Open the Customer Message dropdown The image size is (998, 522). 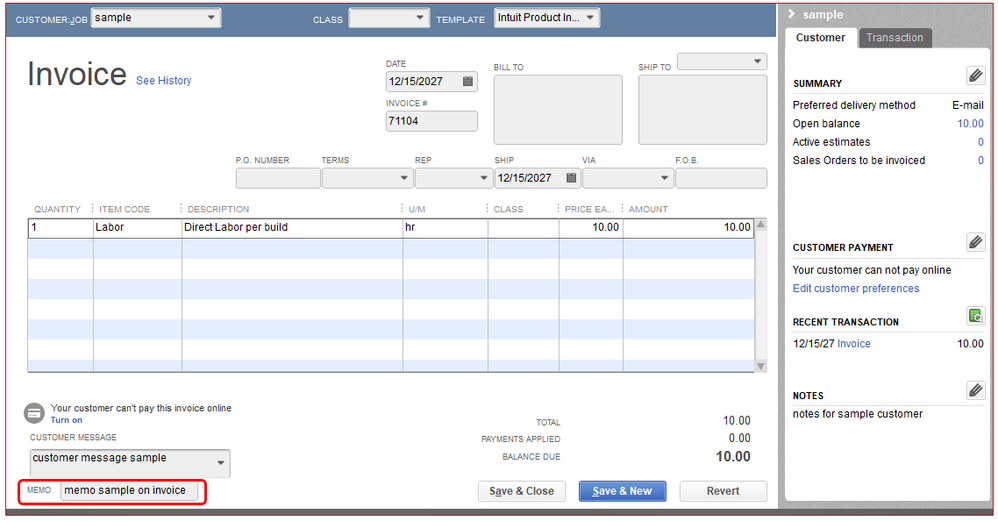click(x=221, y=463)
